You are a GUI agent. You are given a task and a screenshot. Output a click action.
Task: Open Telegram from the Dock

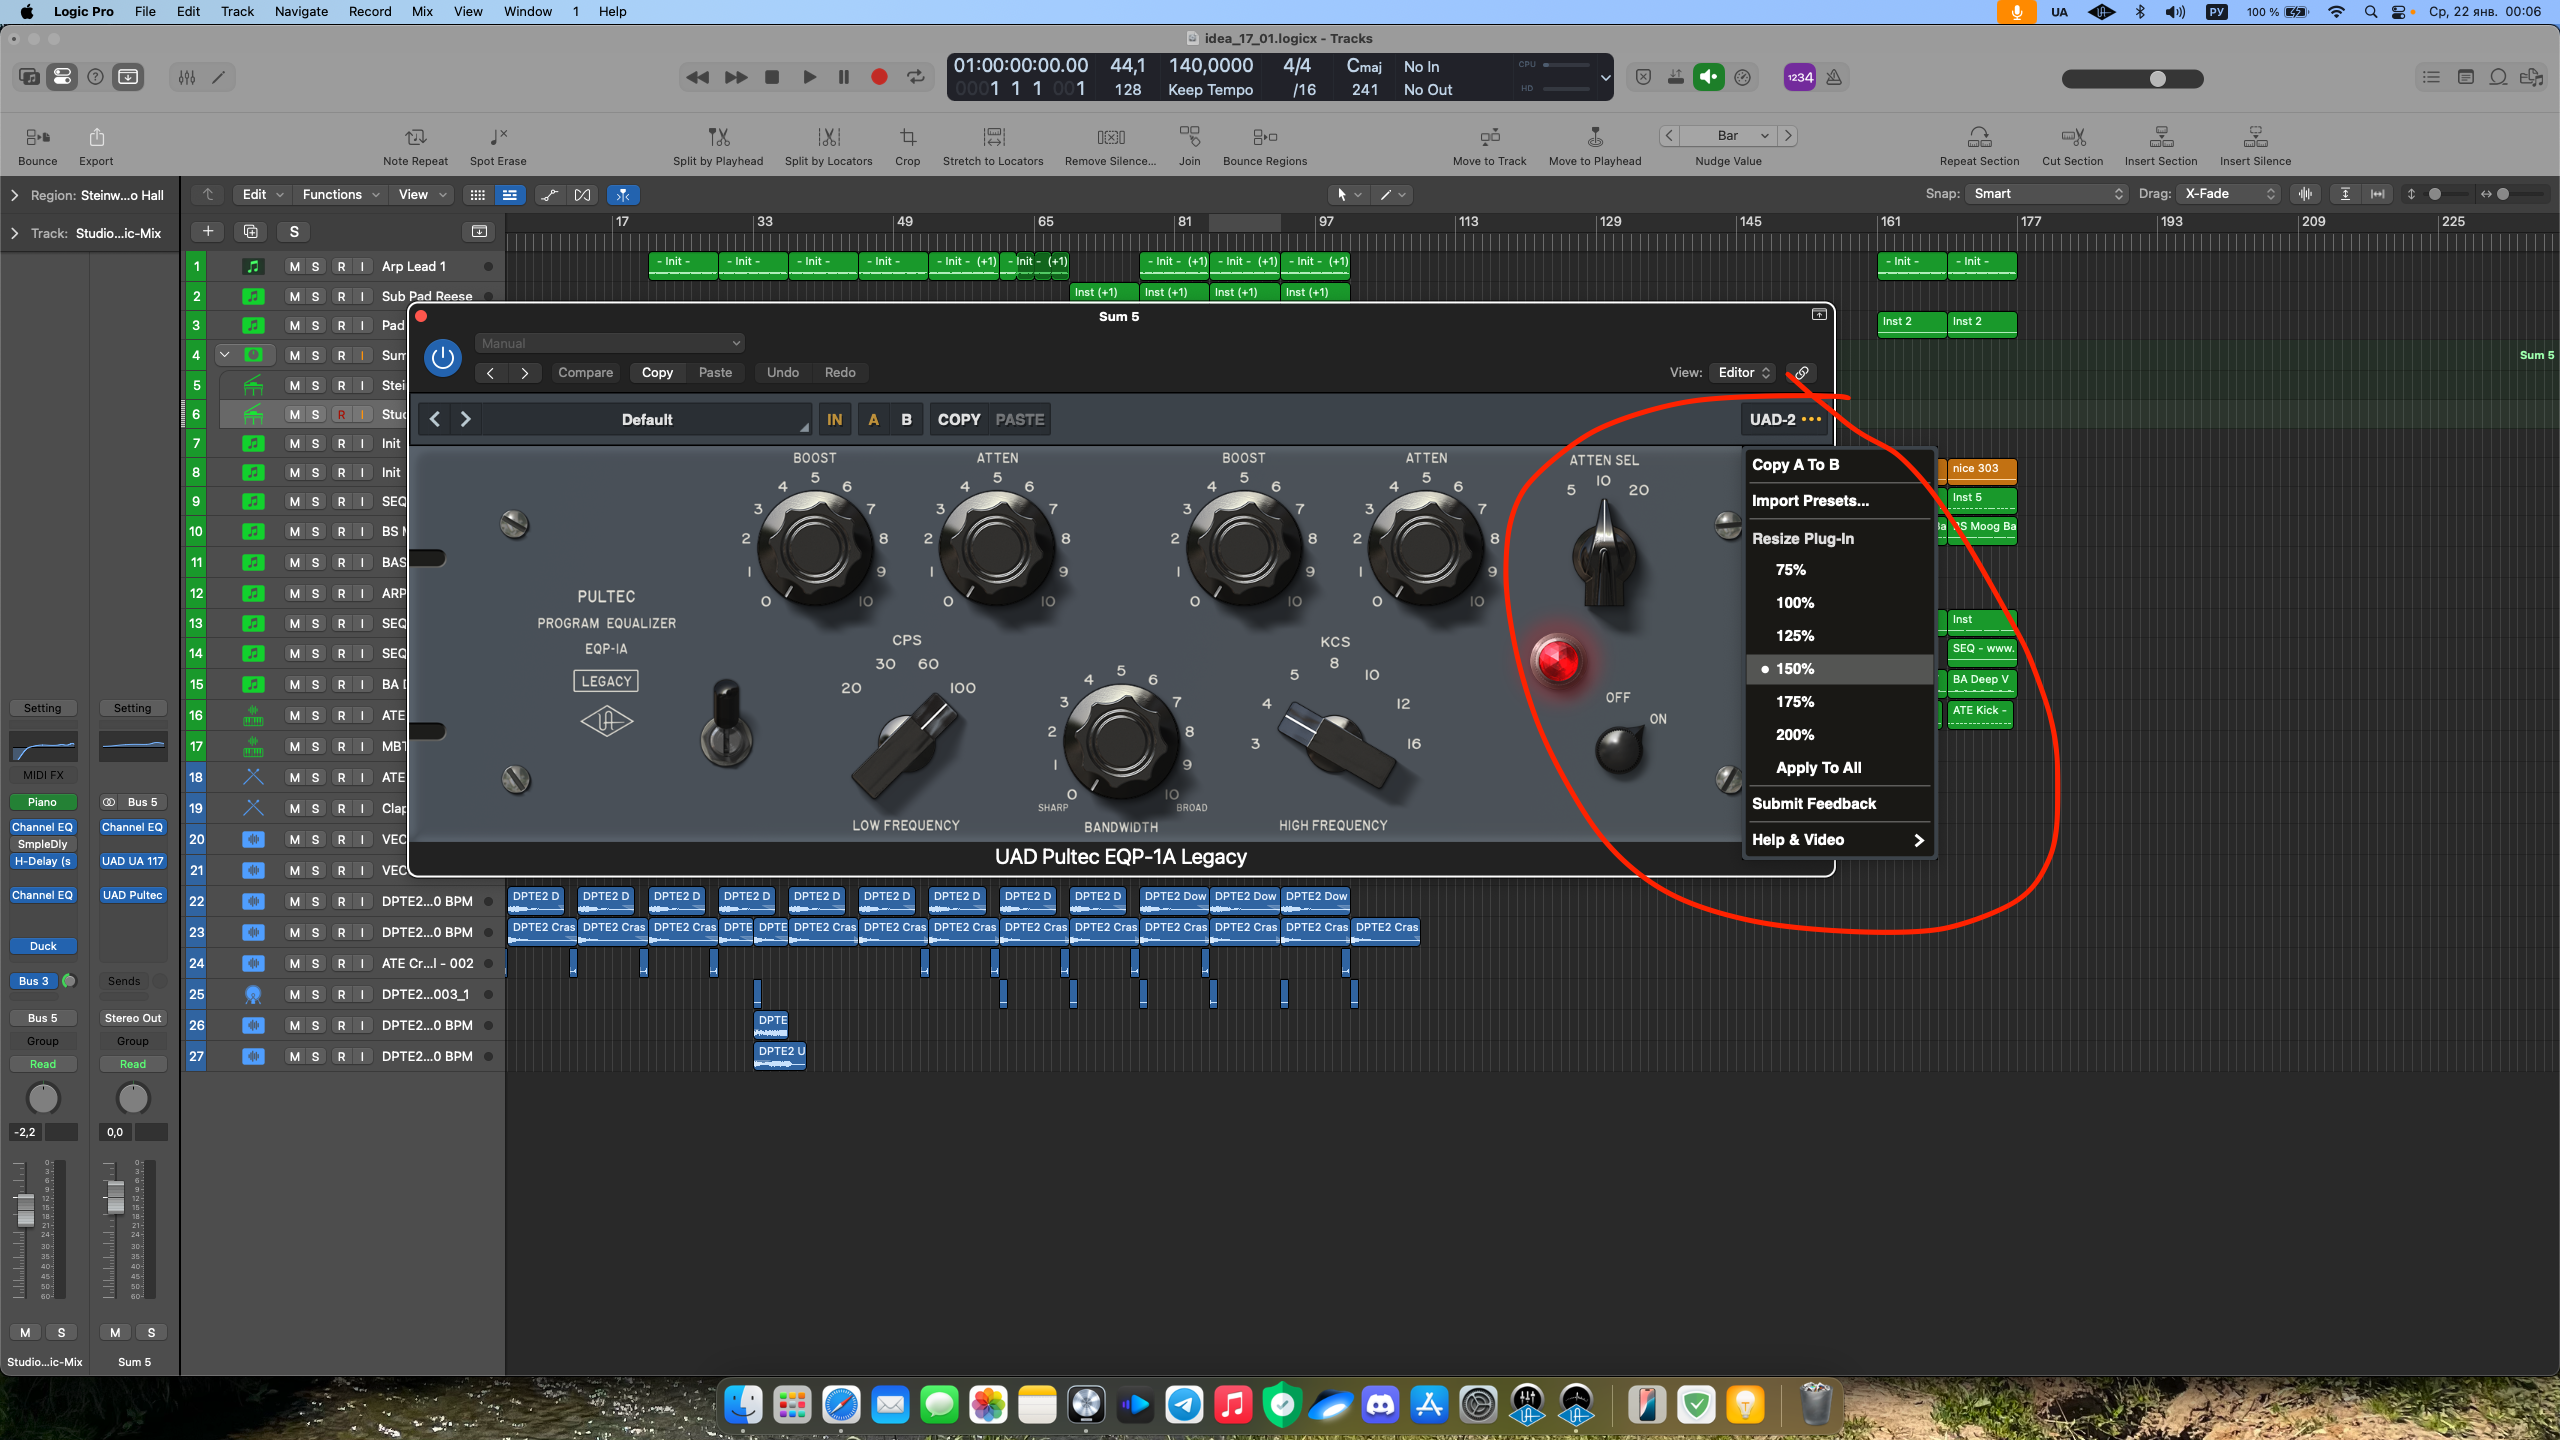click(1184, 1405)
